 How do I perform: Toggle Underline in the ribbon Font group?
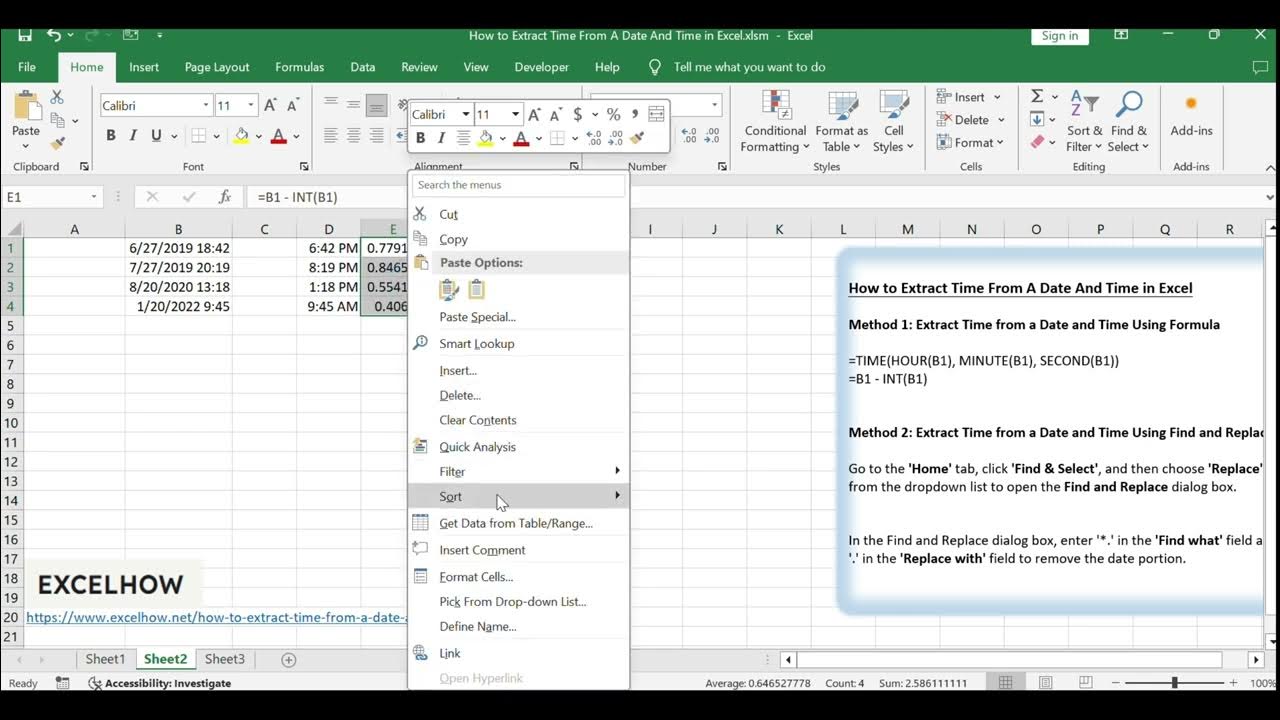point(156,136)
